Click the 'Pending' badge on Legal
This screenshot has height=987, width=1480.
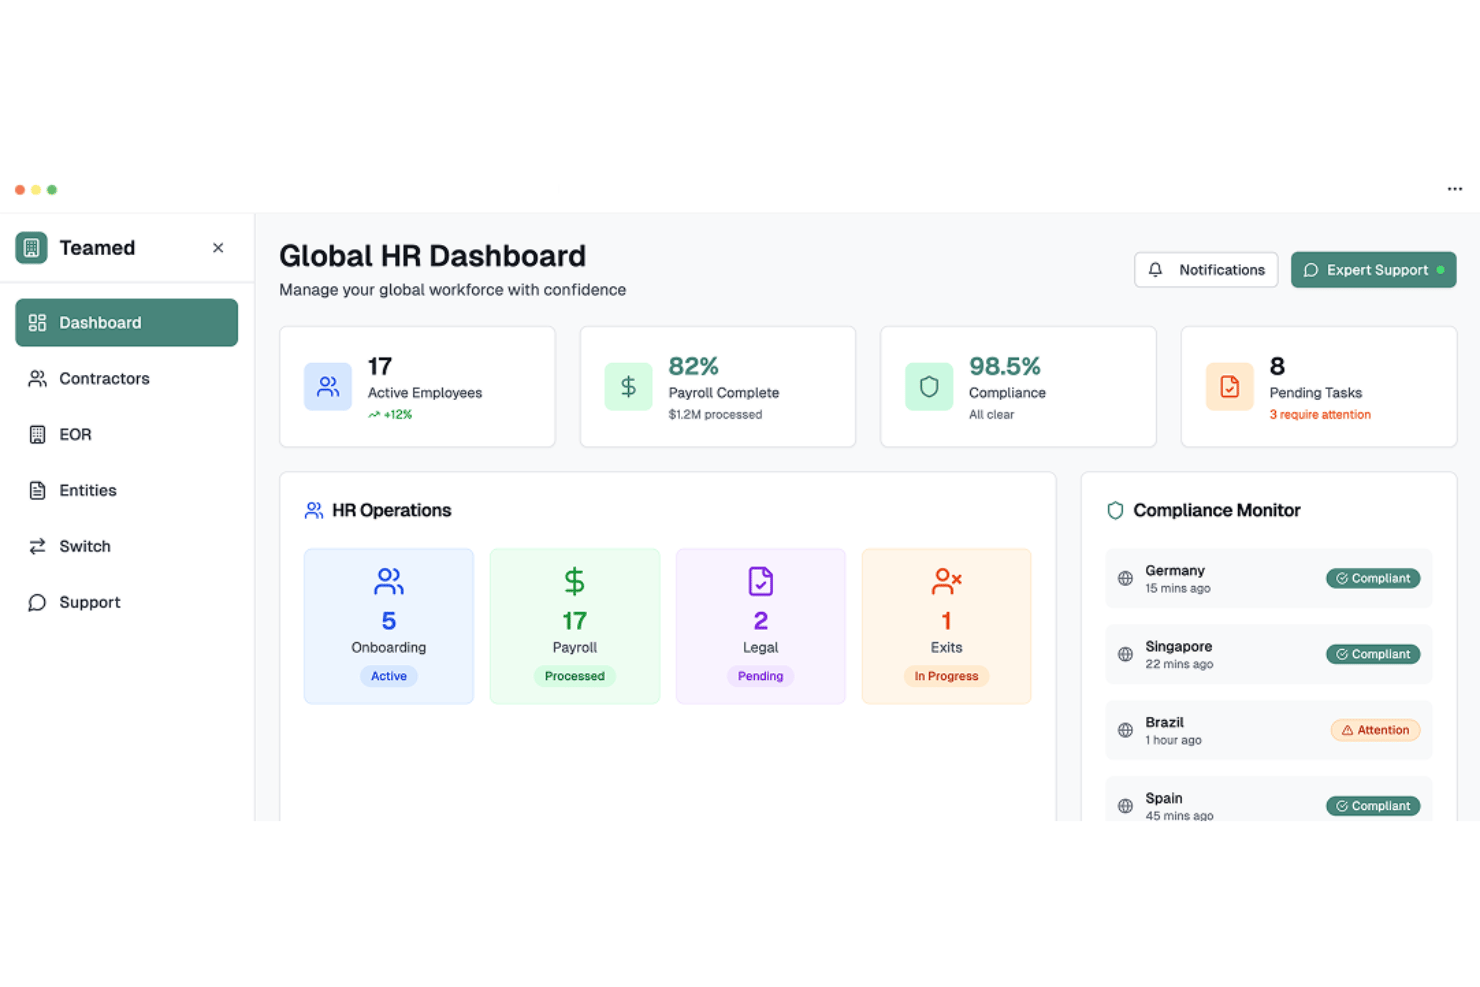coord(761,676)
